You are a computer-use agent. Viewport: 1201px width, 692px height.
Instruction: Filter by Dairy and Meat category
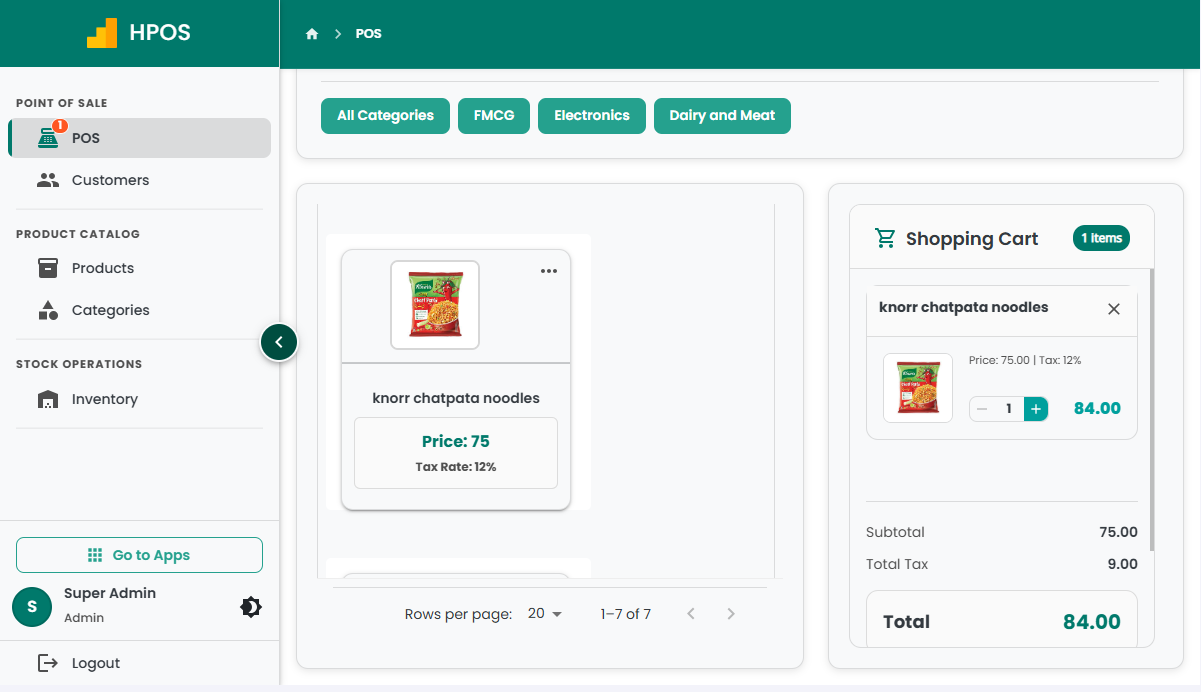(x=722, y=116)
